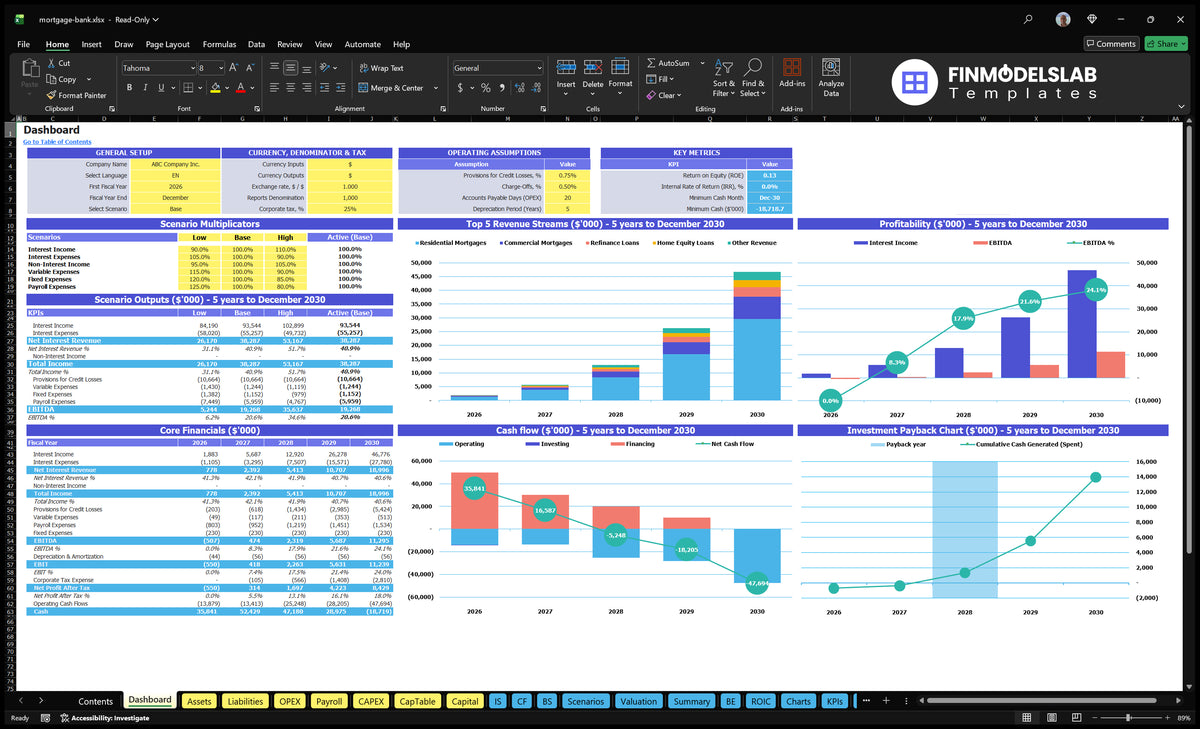This screenshot has width=1200, height=729.
Task: Select the Format Painter brush
Action: point(51,95)
